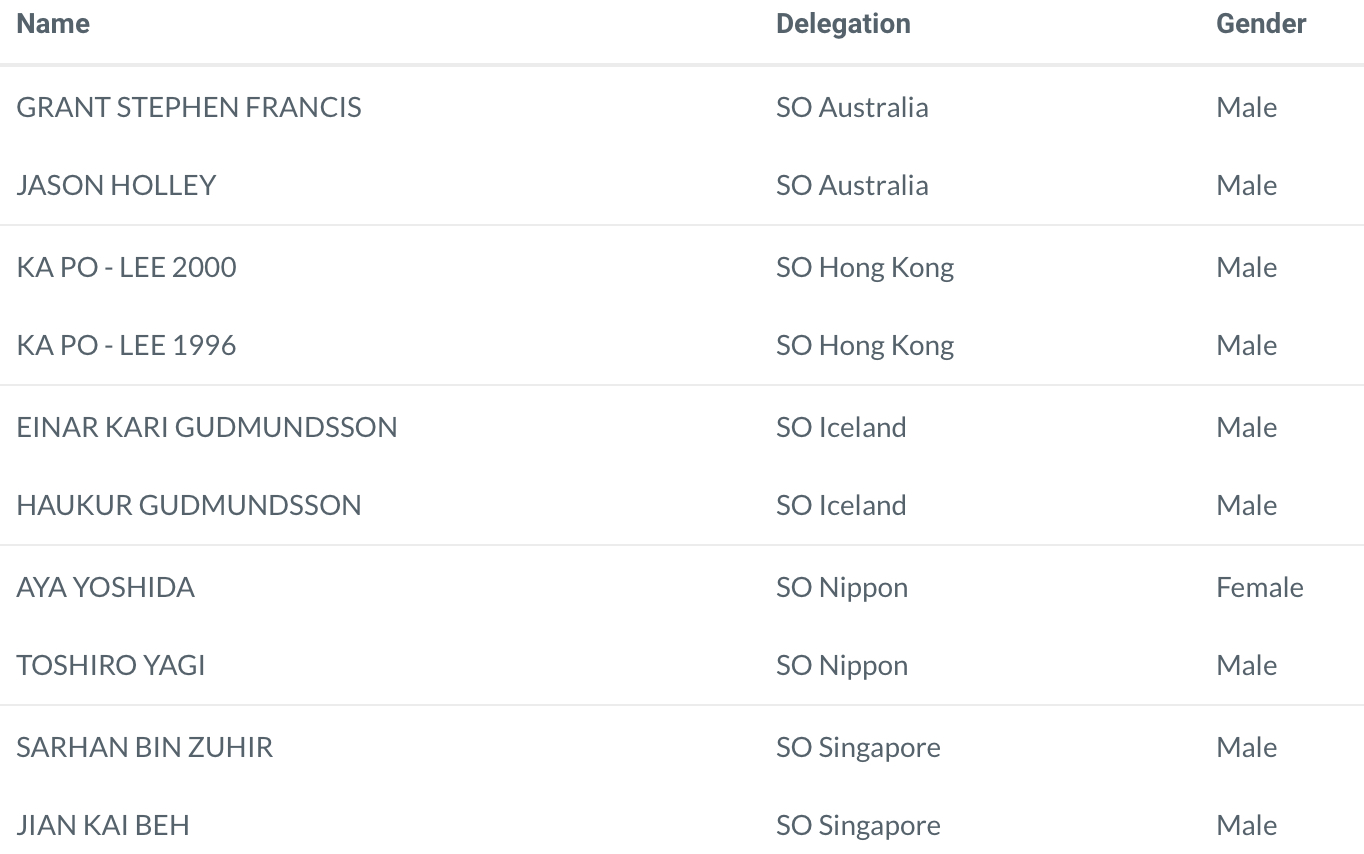Click SO Nippon delegation for Aya Yoshida
This screenshot has height=854, width=1364.
[x=842, y=587]
